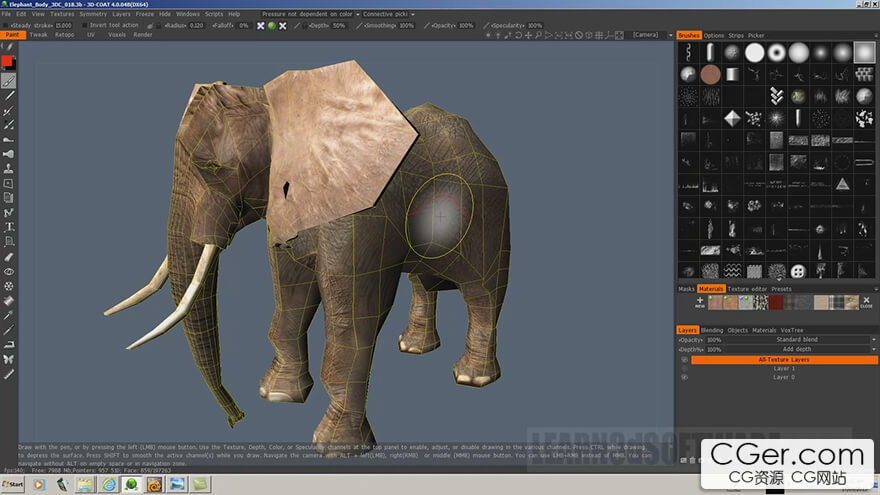Open the 3D-Coat green taskbar icon
The width and height of the screenshot is (880, 495).
point(131,484)
